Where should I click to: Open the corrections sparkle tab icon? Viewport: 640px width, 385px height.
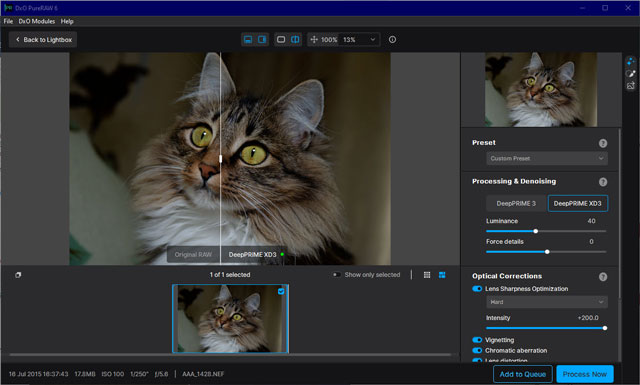tap(631, 62)
